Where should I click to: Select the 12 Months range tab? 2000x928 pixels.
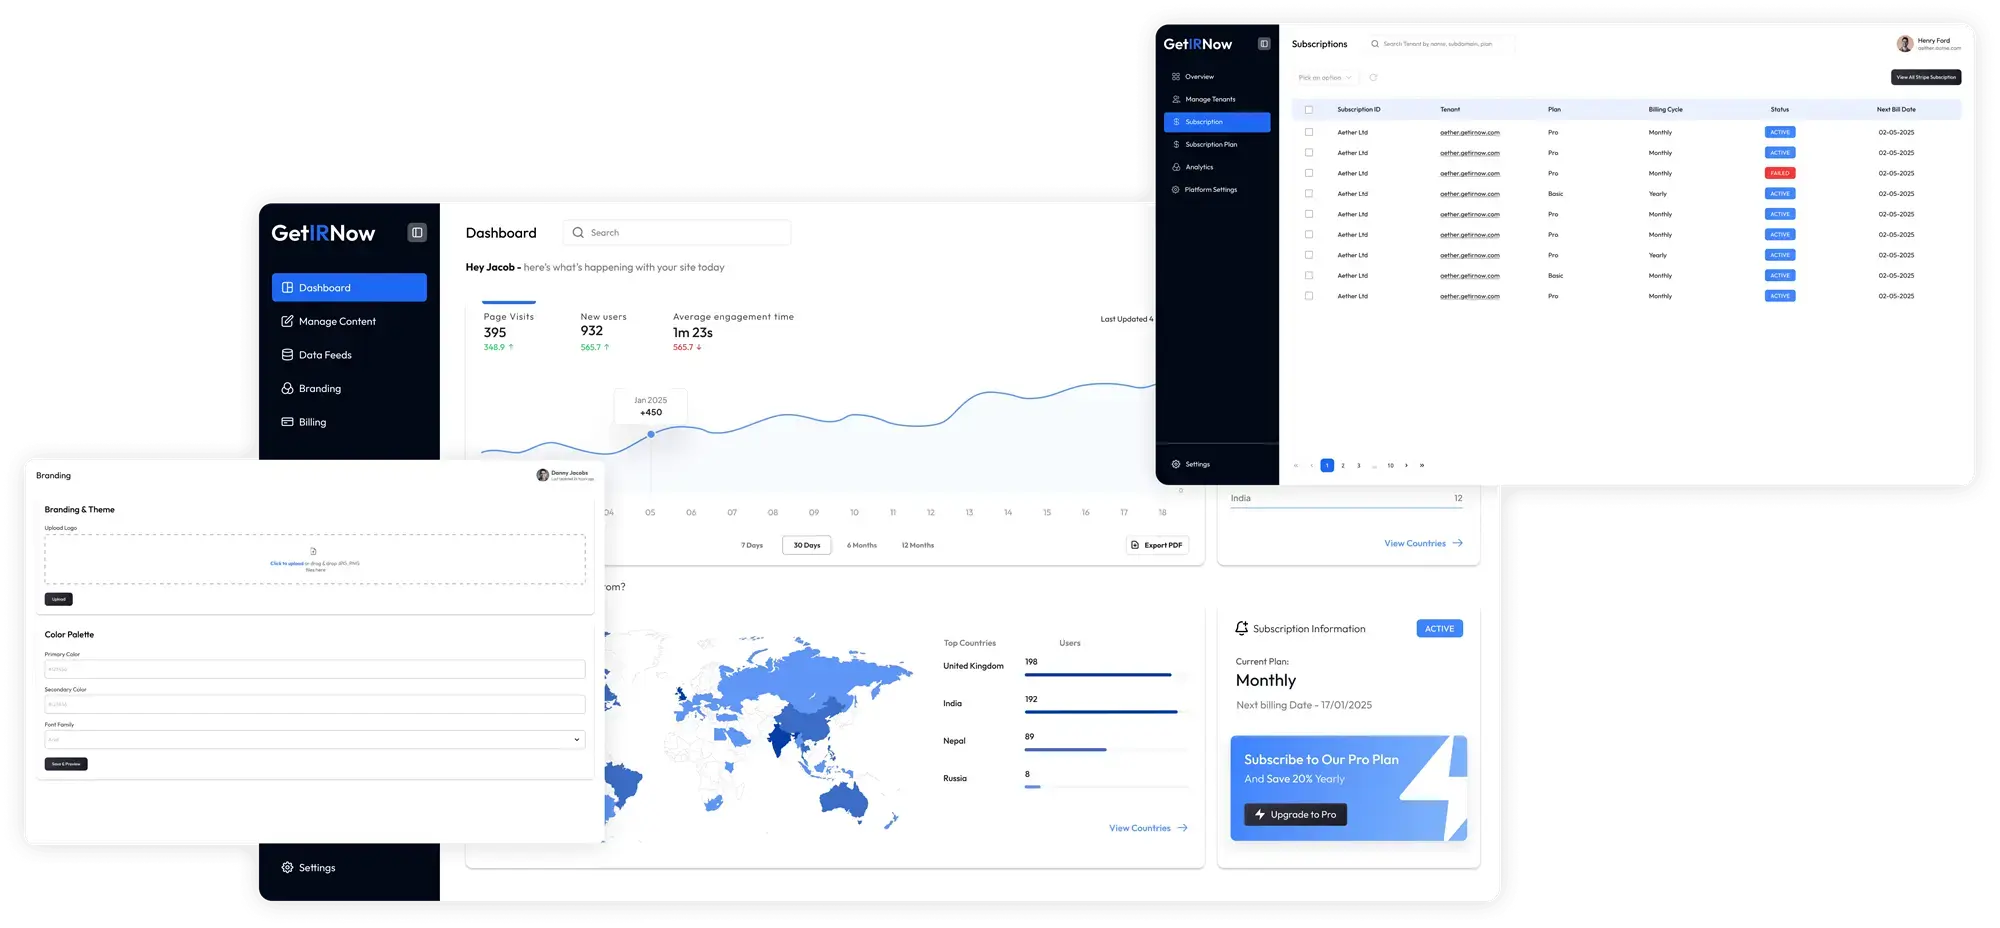click(x=918, y=545)
